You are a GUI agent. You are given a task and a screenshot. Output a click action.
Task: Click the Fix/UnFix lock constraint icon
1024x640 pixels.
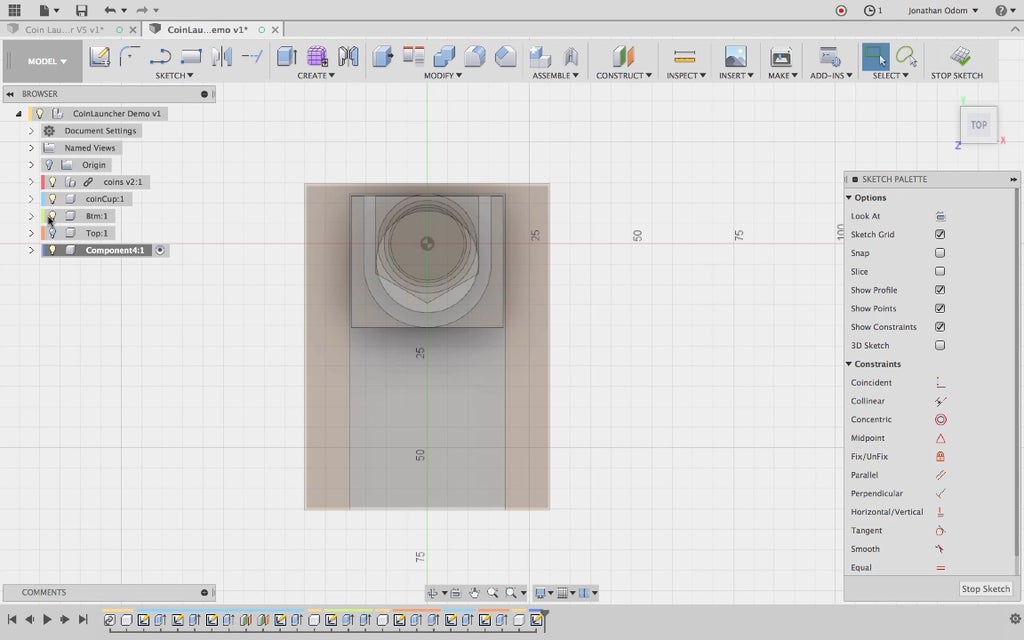click(940, 457)
